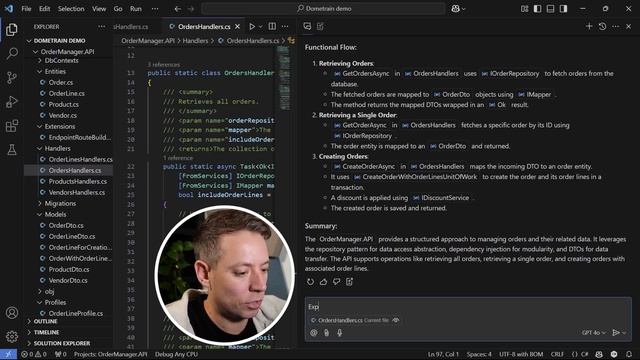The image size is (640, 360).
Task: Open Vendor.cs entity file
Action: click(63, 116)
